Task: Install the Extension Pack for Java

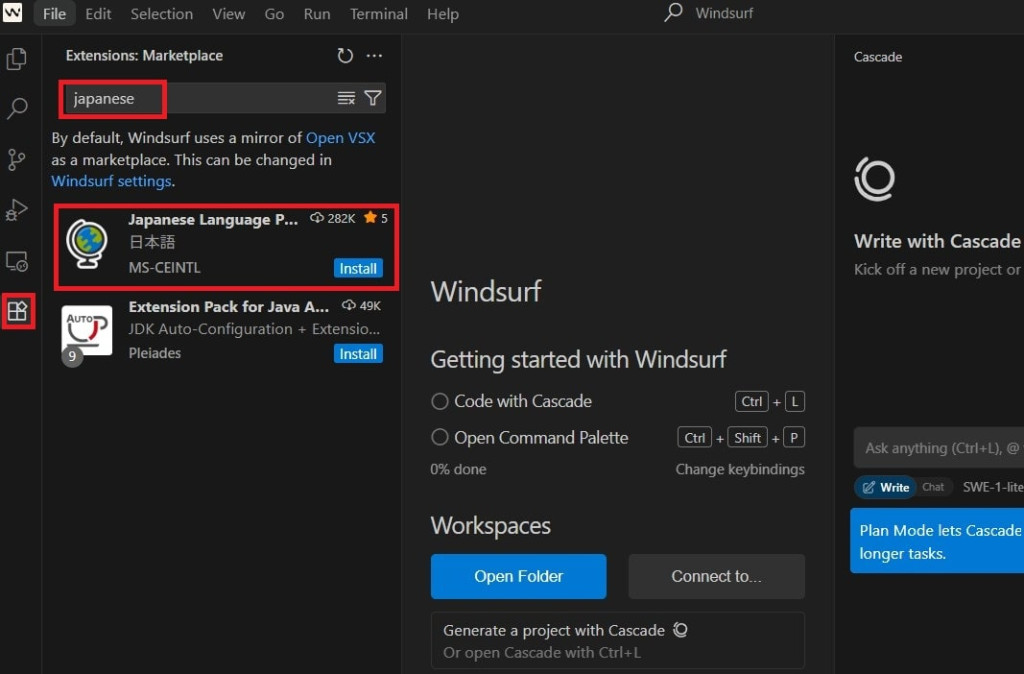Action: pos(358,354)
